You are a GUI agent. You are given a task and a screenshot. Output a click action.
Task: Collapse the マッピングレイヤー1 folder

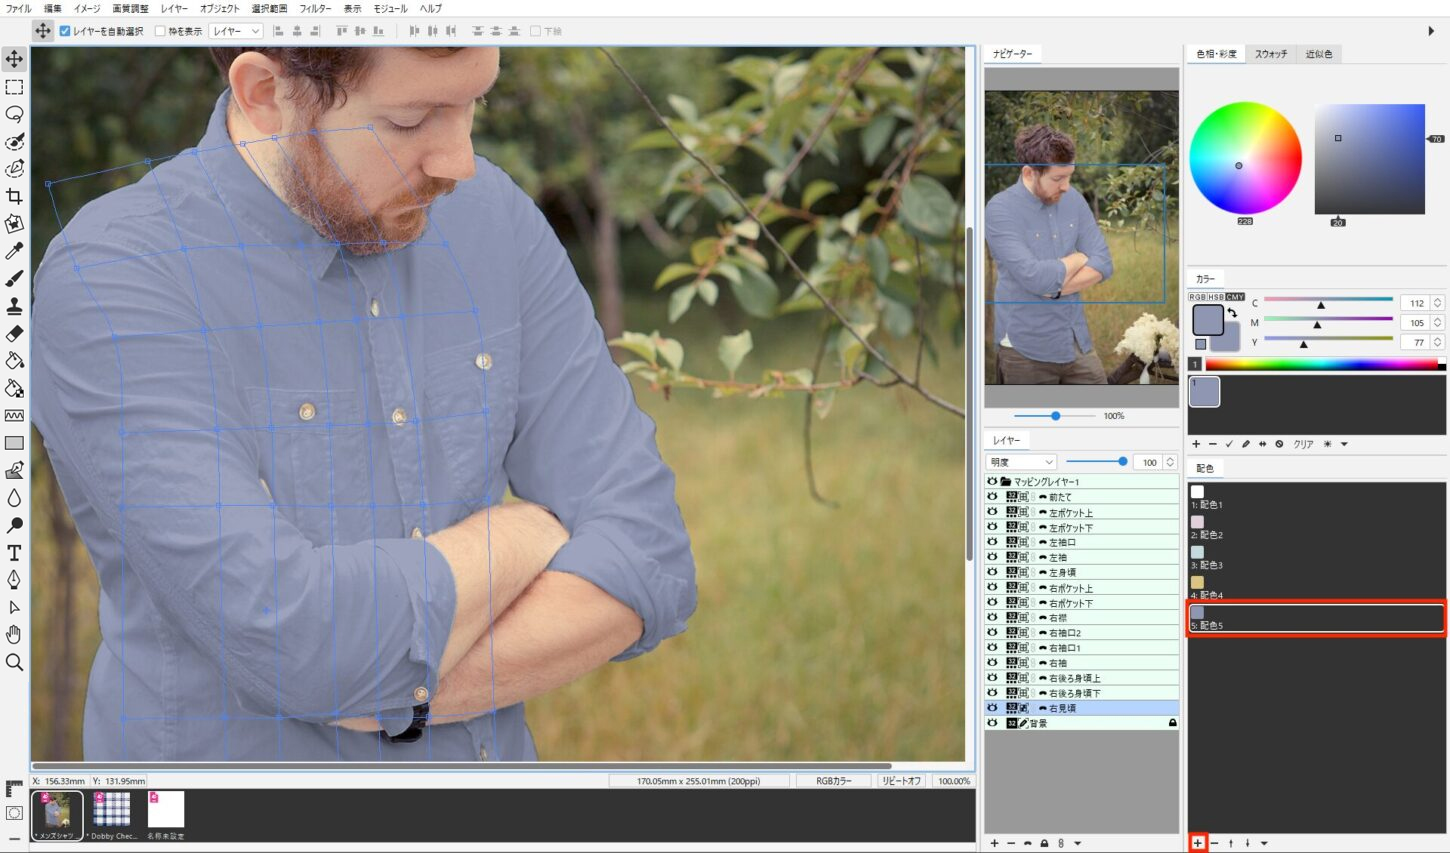[1006, 482]
